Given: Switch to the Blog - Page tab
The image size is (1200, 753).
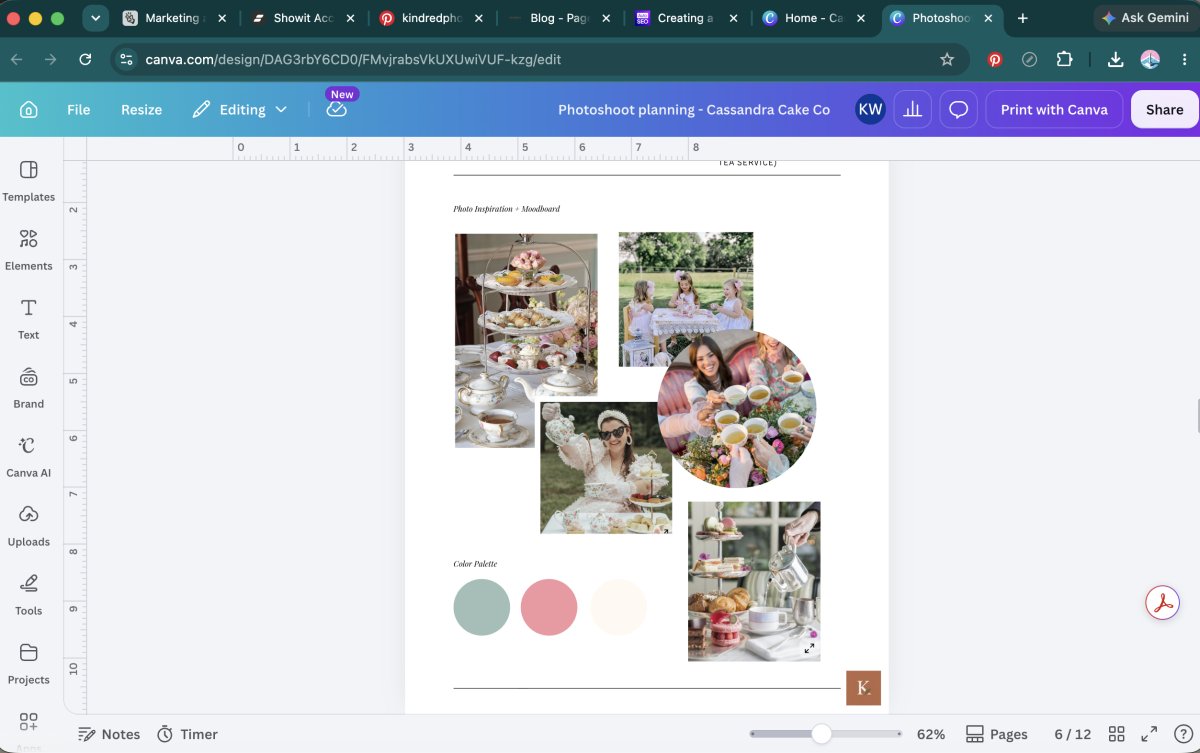Looking at the screenshot, I should click(x=558, y=18).
